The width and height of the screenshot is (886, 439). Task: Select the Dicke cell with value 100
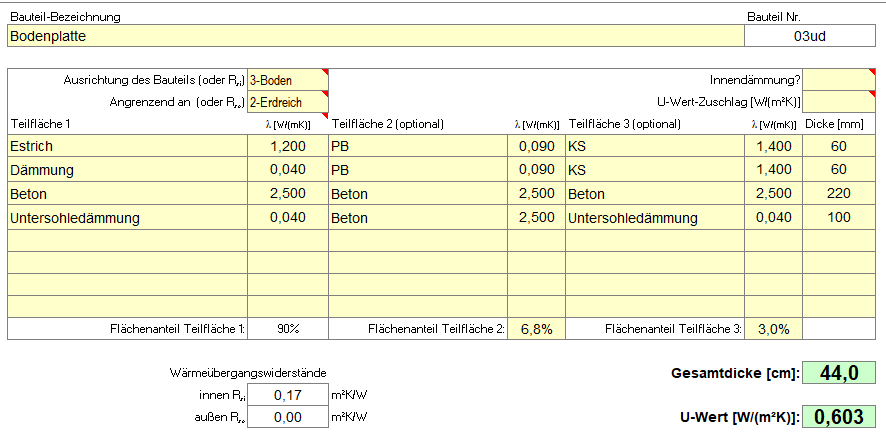click(x=840, y=218)
